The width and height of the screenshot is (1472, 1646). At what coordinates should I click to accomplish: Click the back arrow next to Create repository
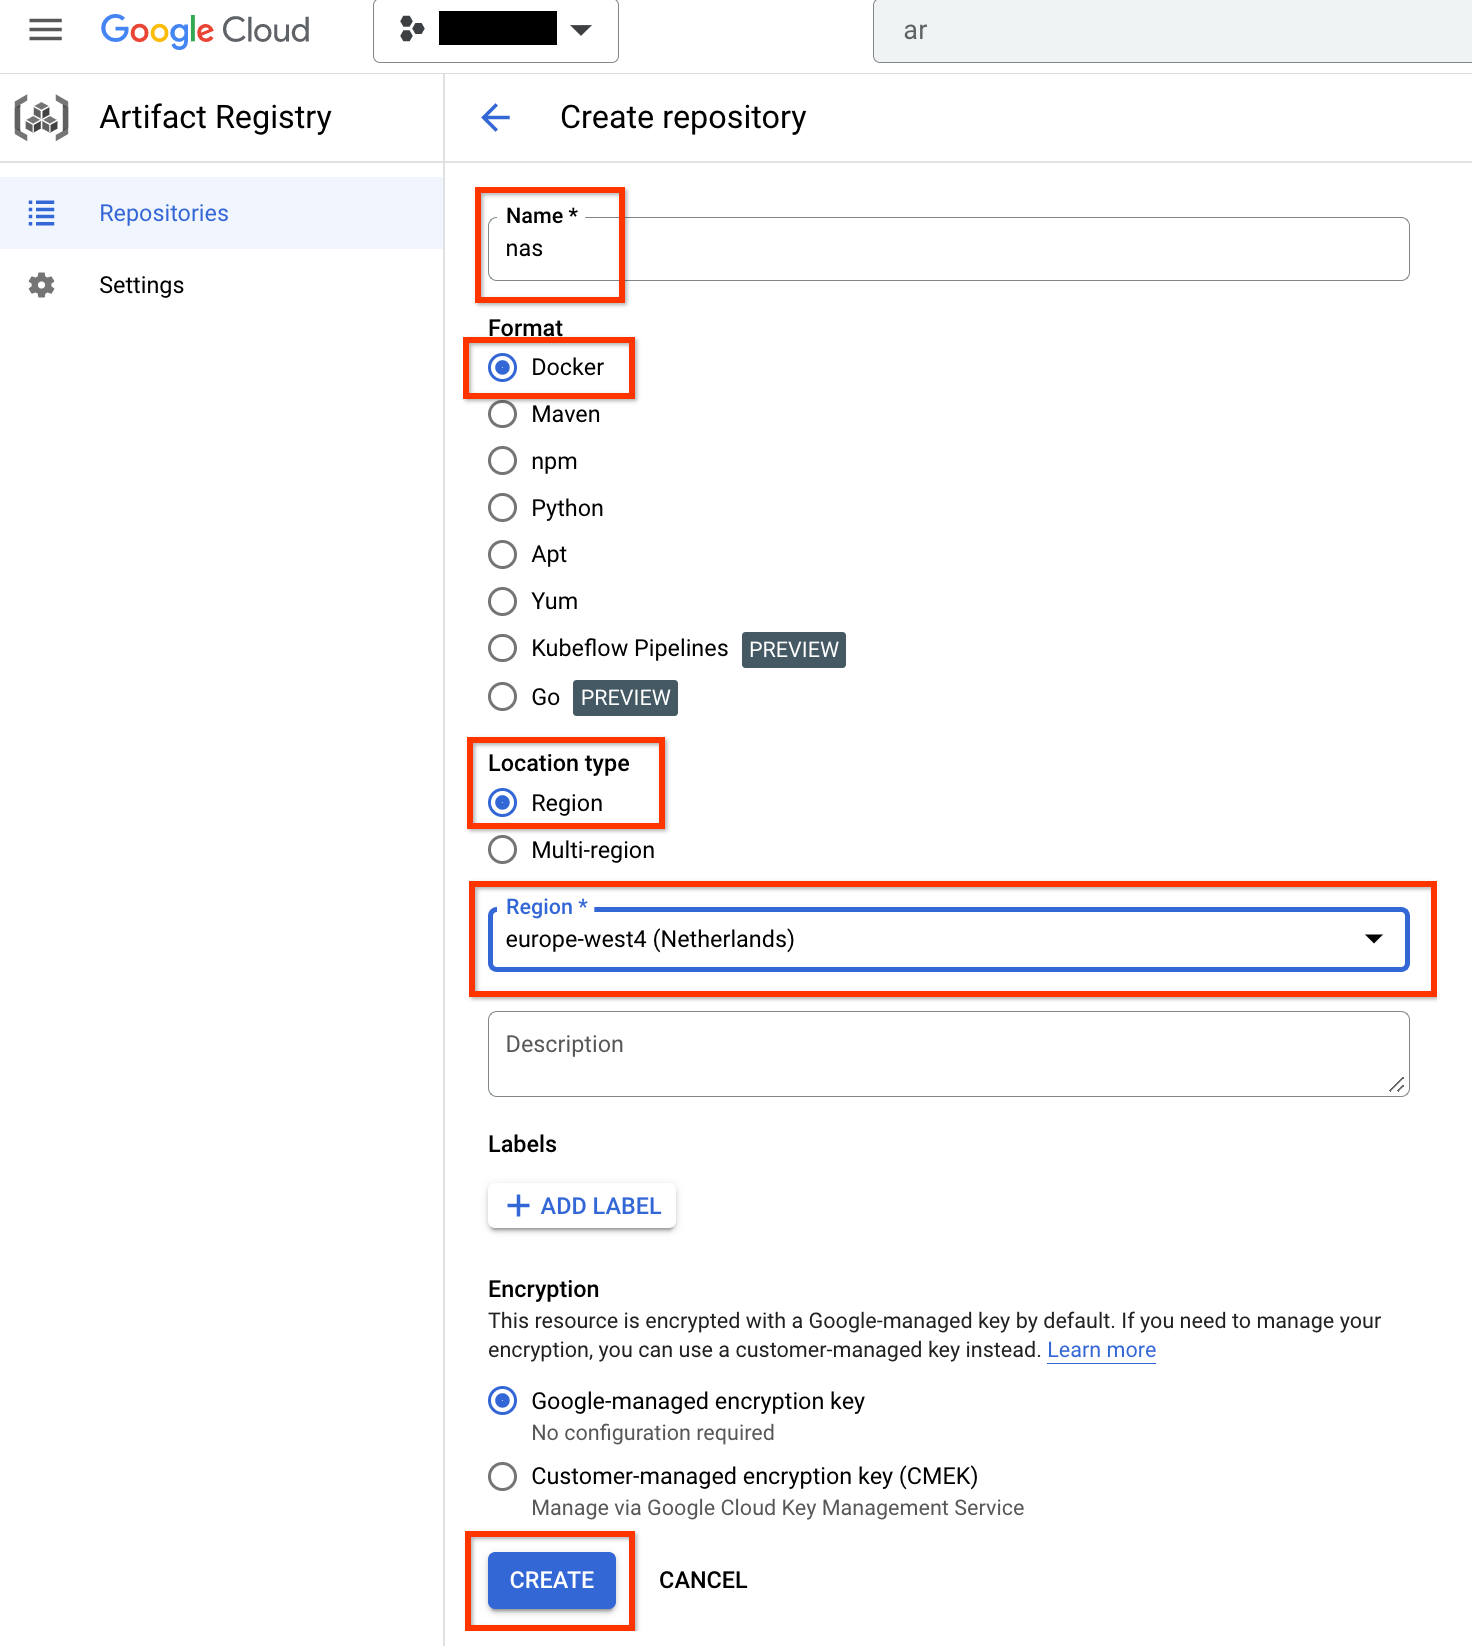point(495,117)
